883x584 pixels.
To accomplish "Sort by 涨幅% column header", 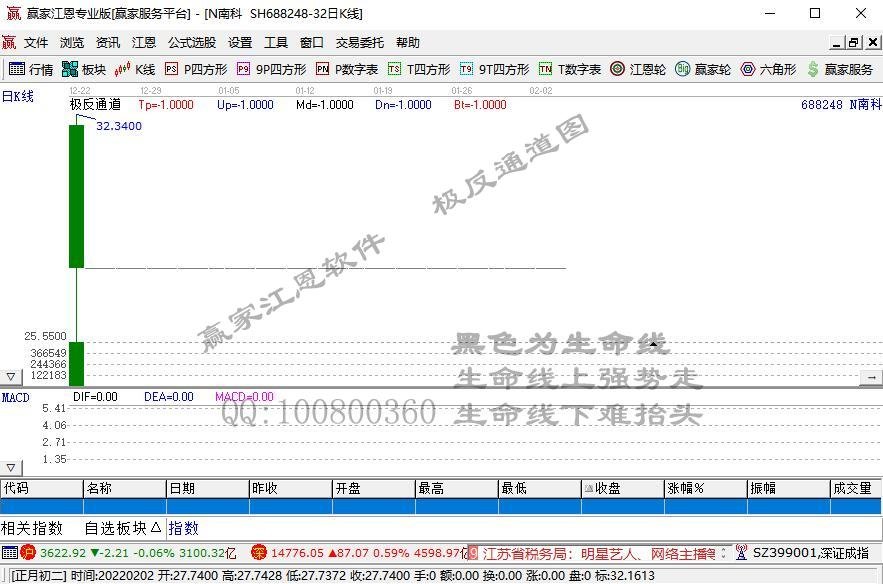I will (706, 488).
